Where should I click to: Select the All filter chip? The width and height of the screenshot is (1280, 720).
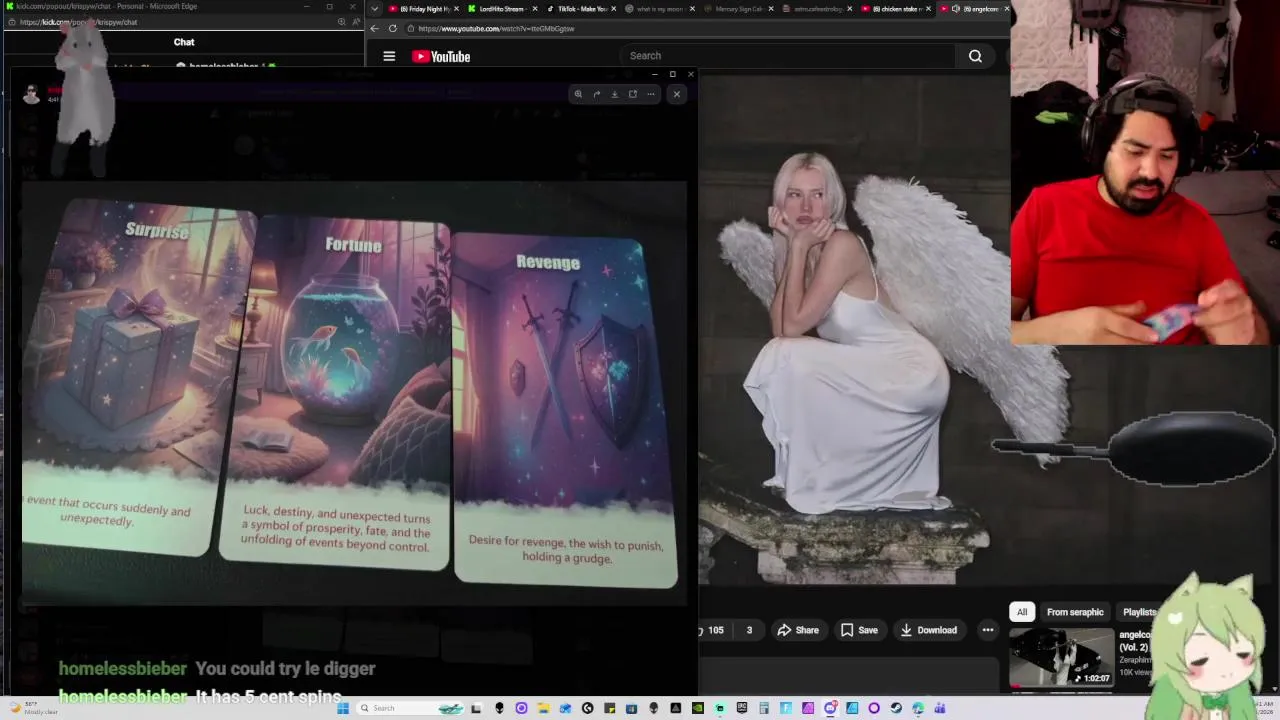[x=1022, y=612]
